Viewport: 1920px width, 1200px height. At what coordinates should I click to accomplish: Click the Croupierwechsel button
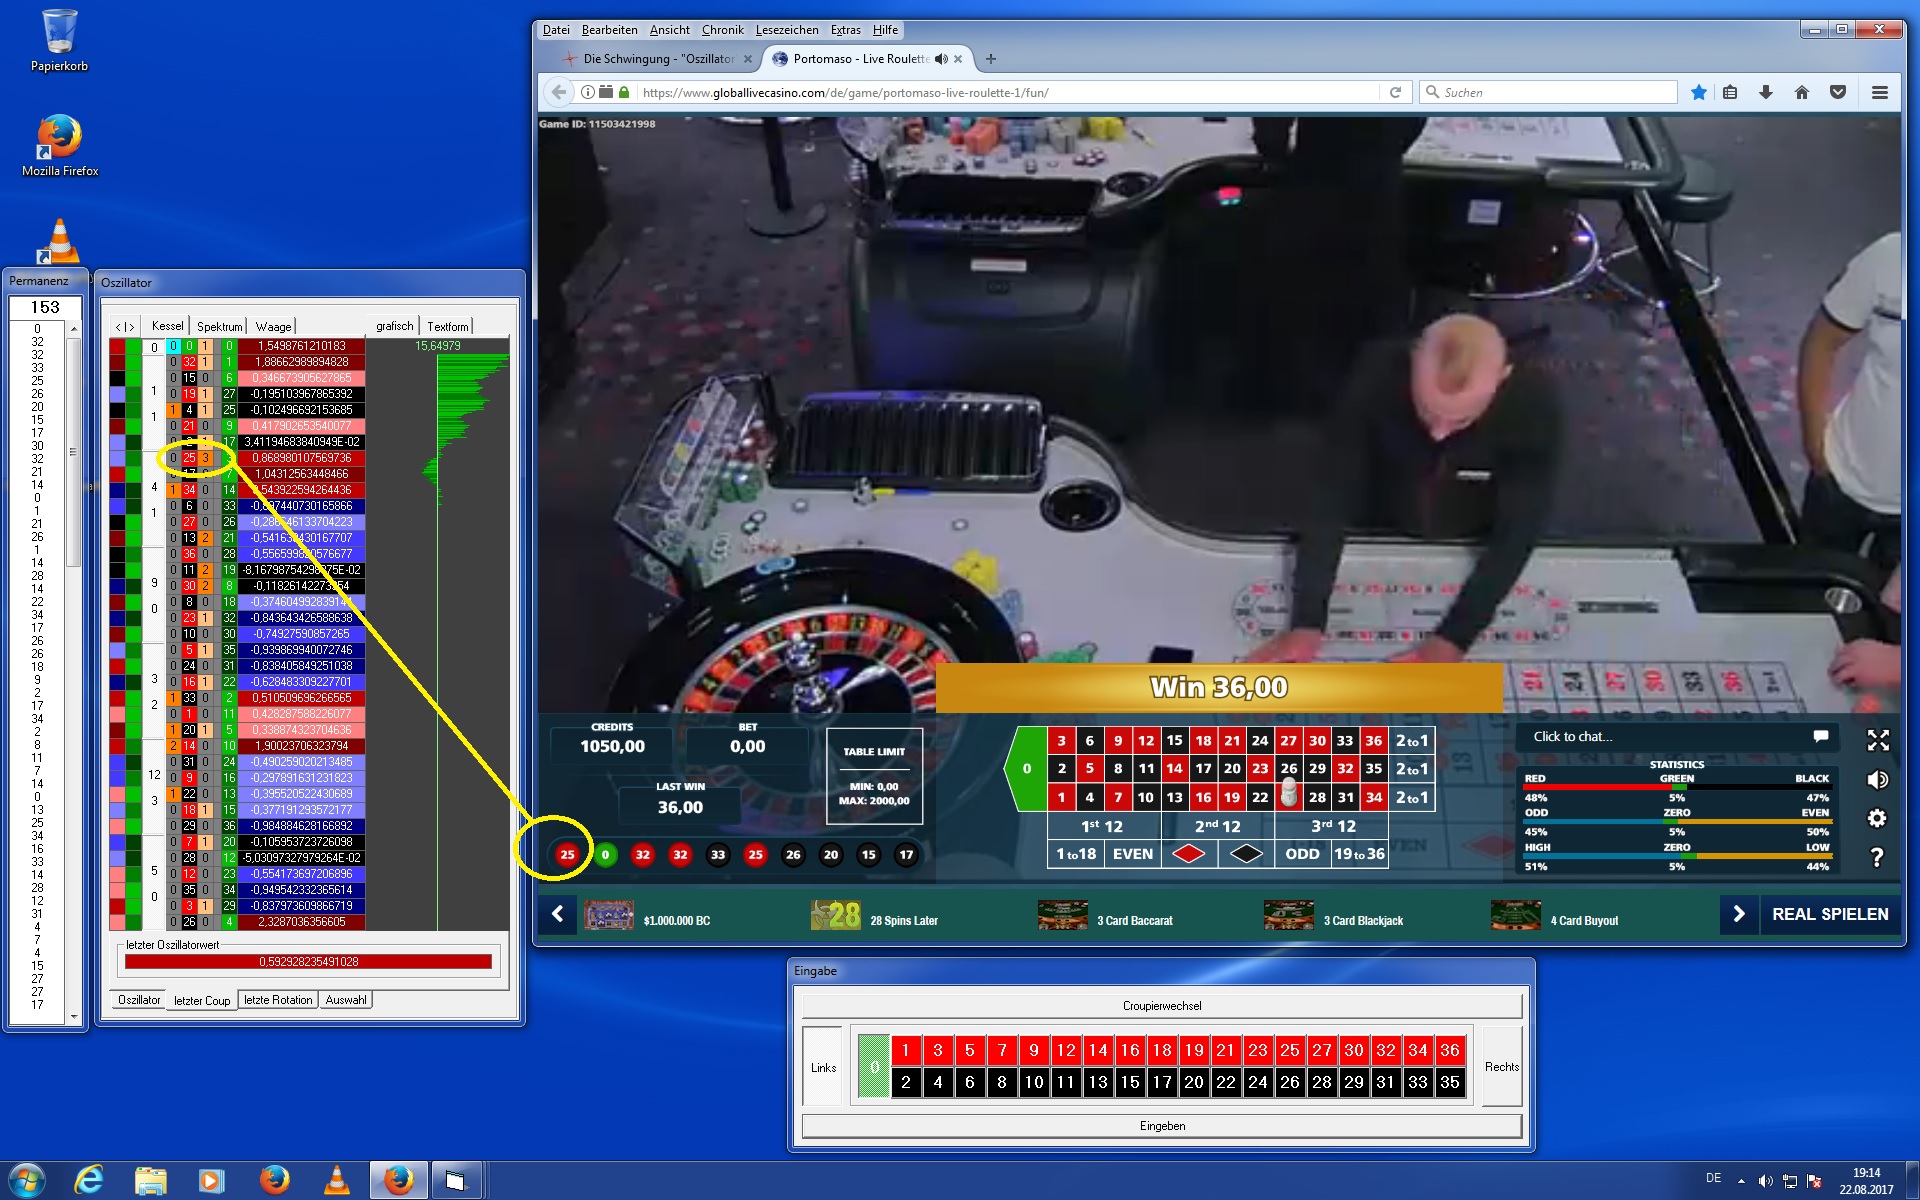click(x=1162, y=1006)
